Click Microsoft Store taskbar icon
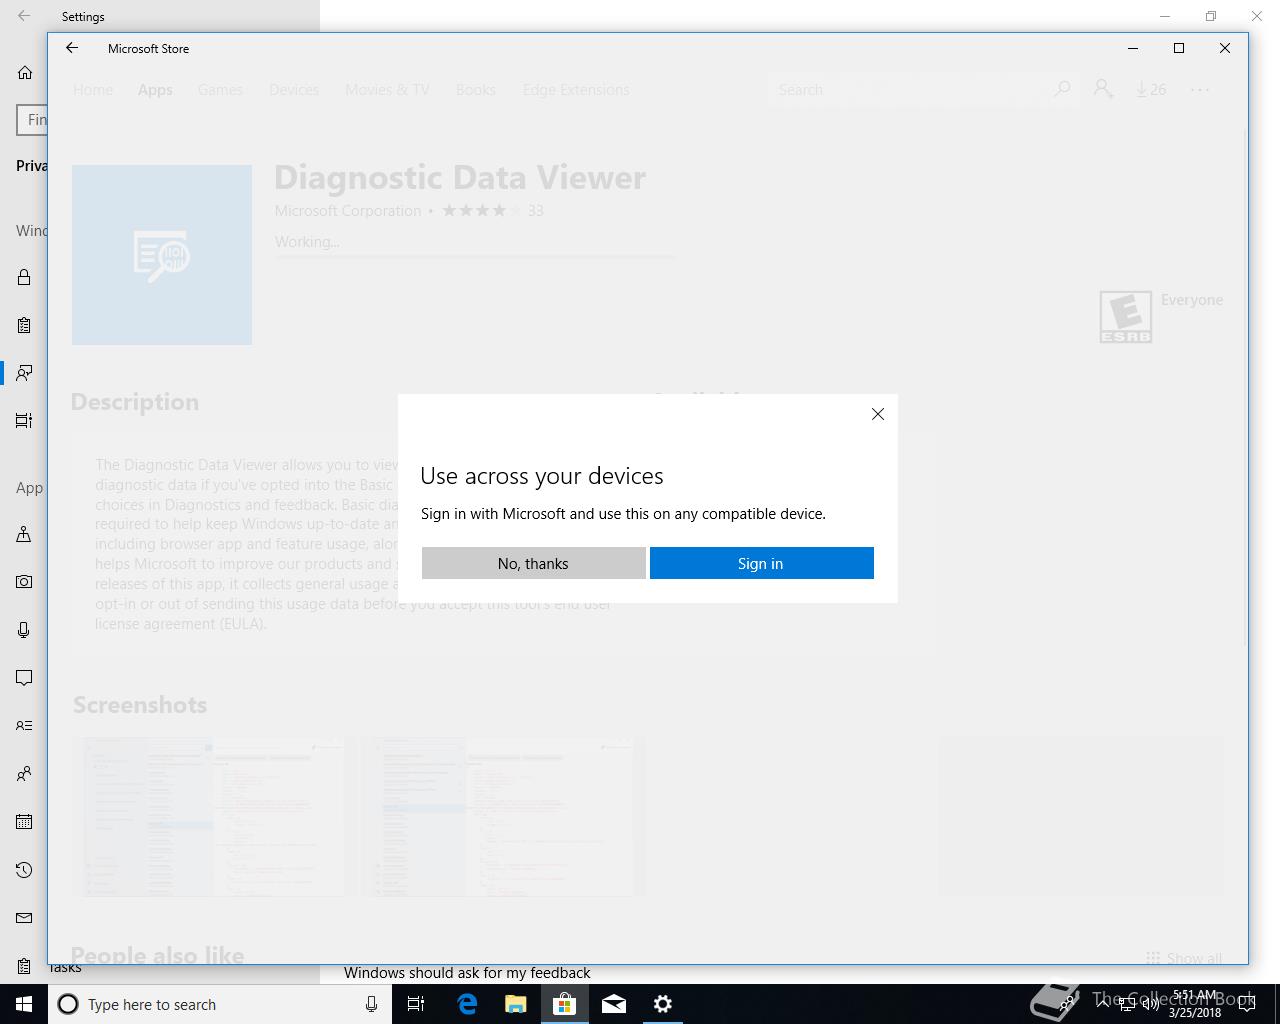Screen dimensions: 1280x1024 pyautogui.click(x=565, y=1004)
